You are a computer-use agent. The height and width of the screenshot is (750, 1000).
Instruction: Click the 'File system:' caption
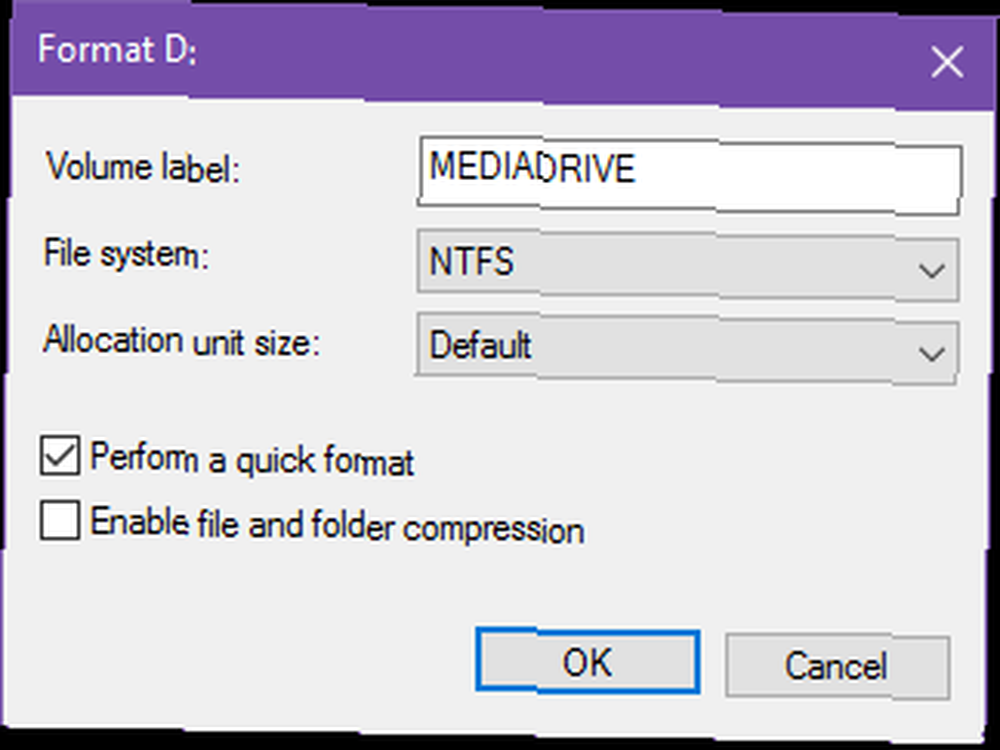126,254
